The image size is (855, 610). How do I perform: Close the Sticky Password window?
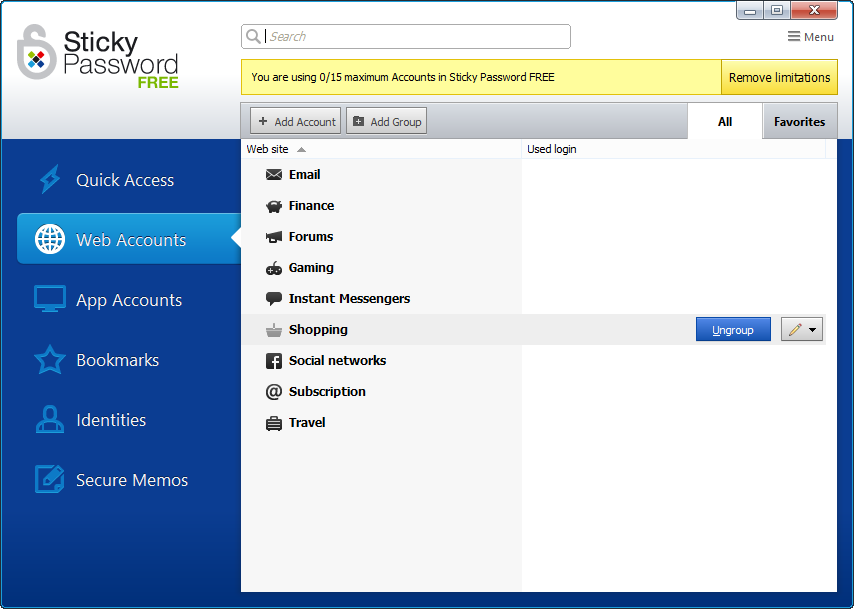tap(814, 10)
